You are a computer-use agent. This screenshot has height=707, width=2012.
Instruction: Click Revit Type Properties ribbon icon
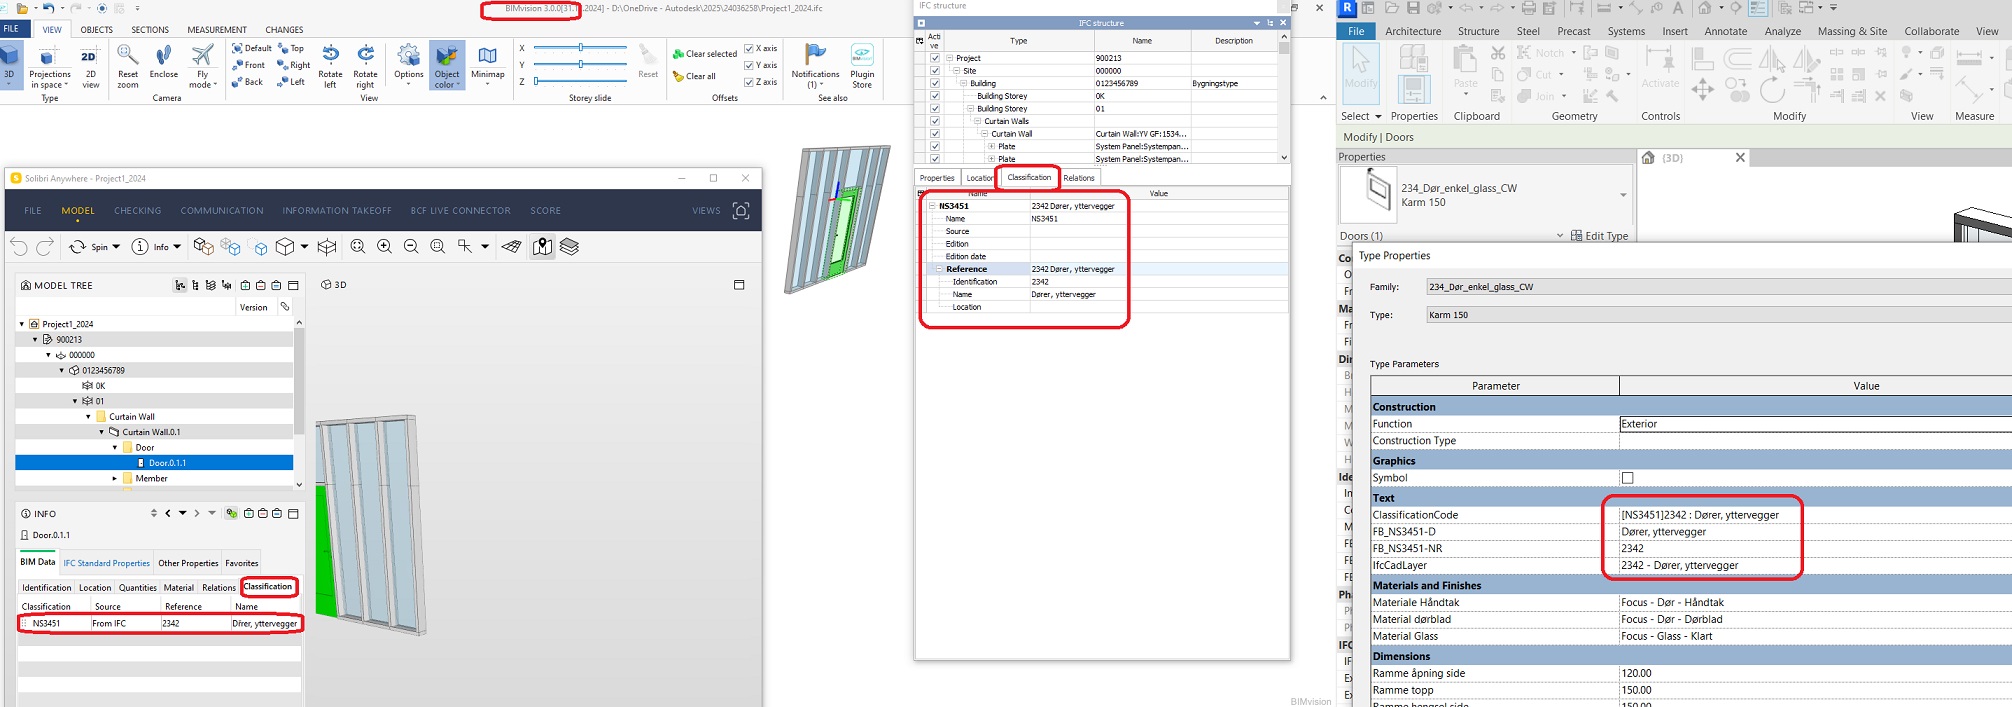1413,58
